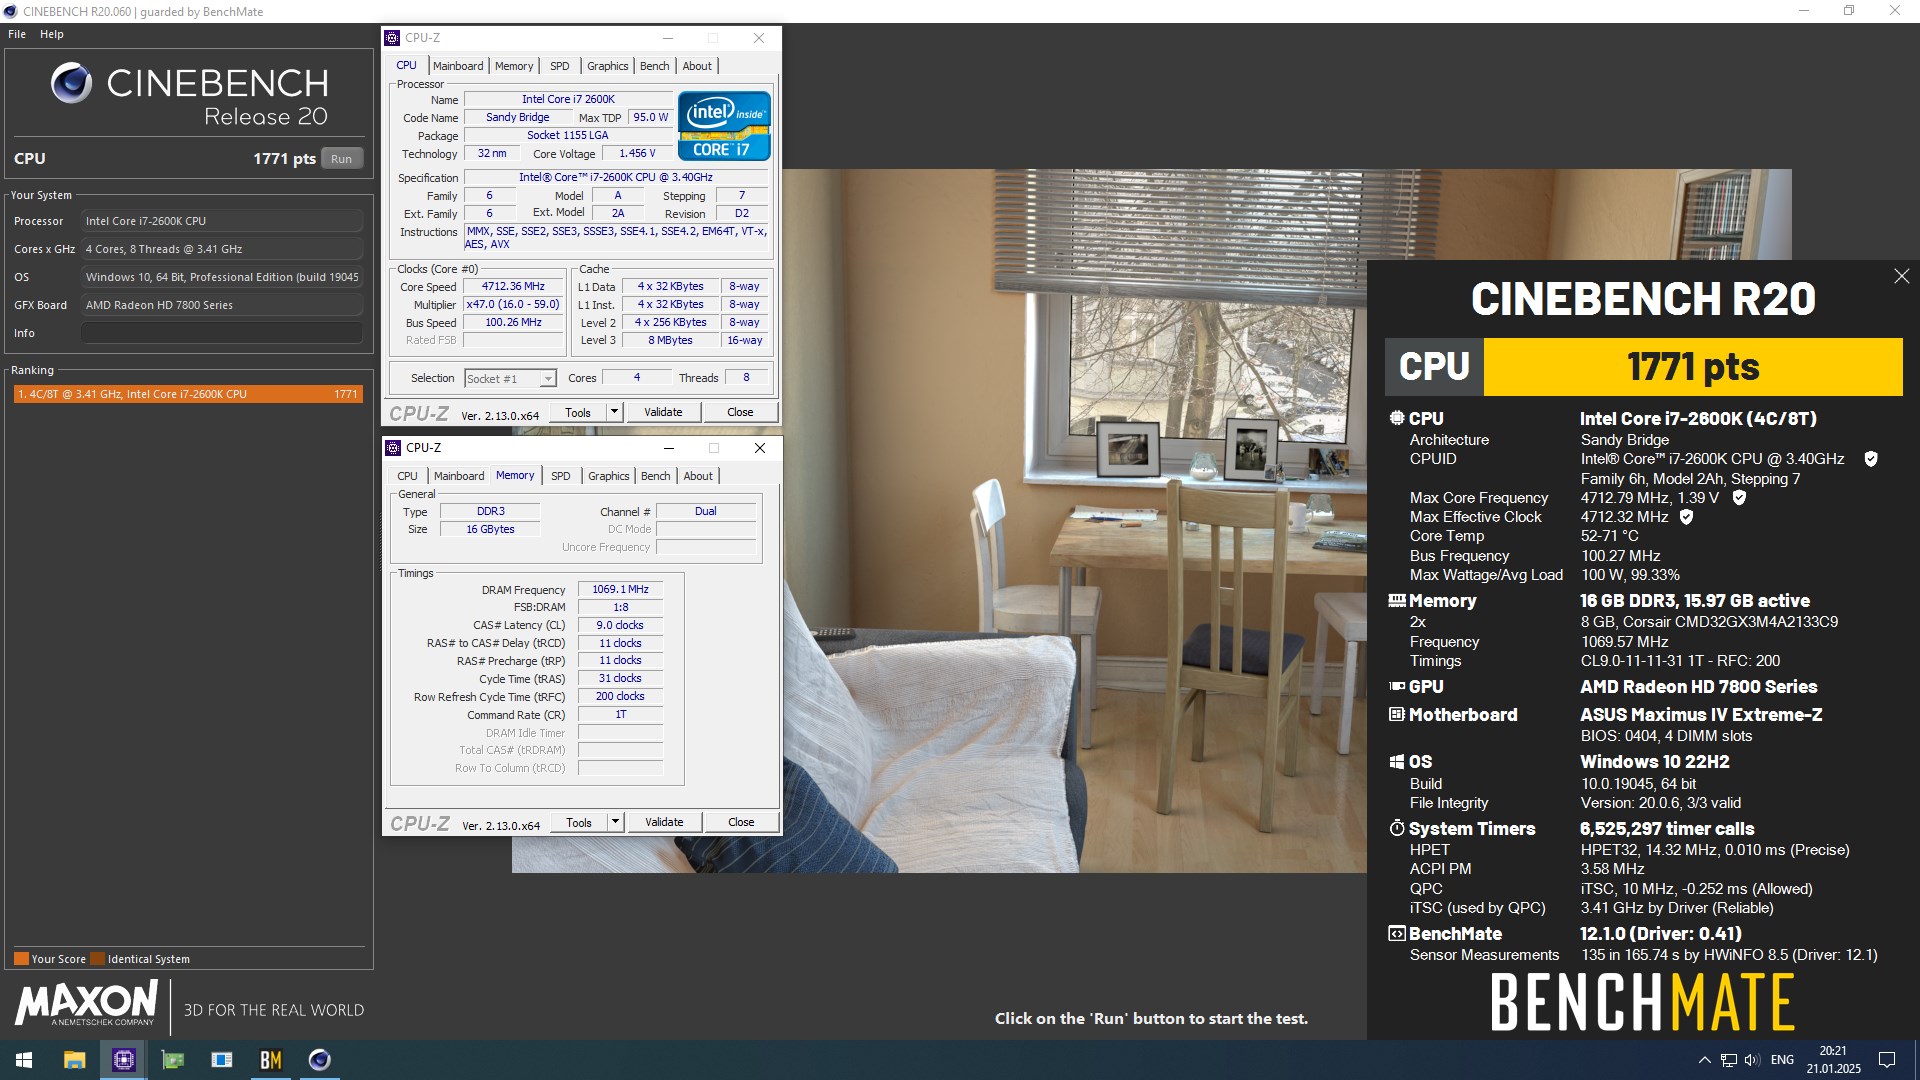Run the CPU benchmark
This screenshot has width=1920, height=1080.
[x=341, y=159]
